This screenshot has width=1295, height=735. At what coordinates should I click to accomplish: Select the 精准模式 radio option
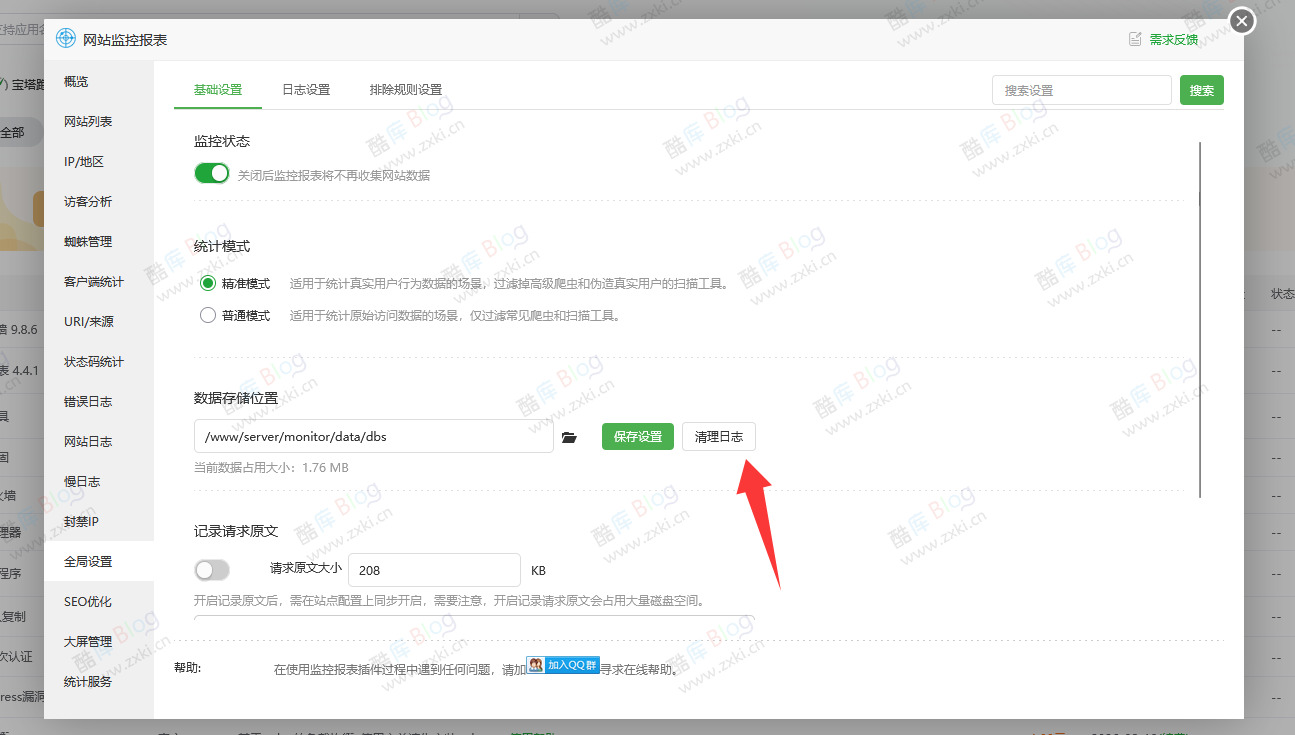point(207,283)
